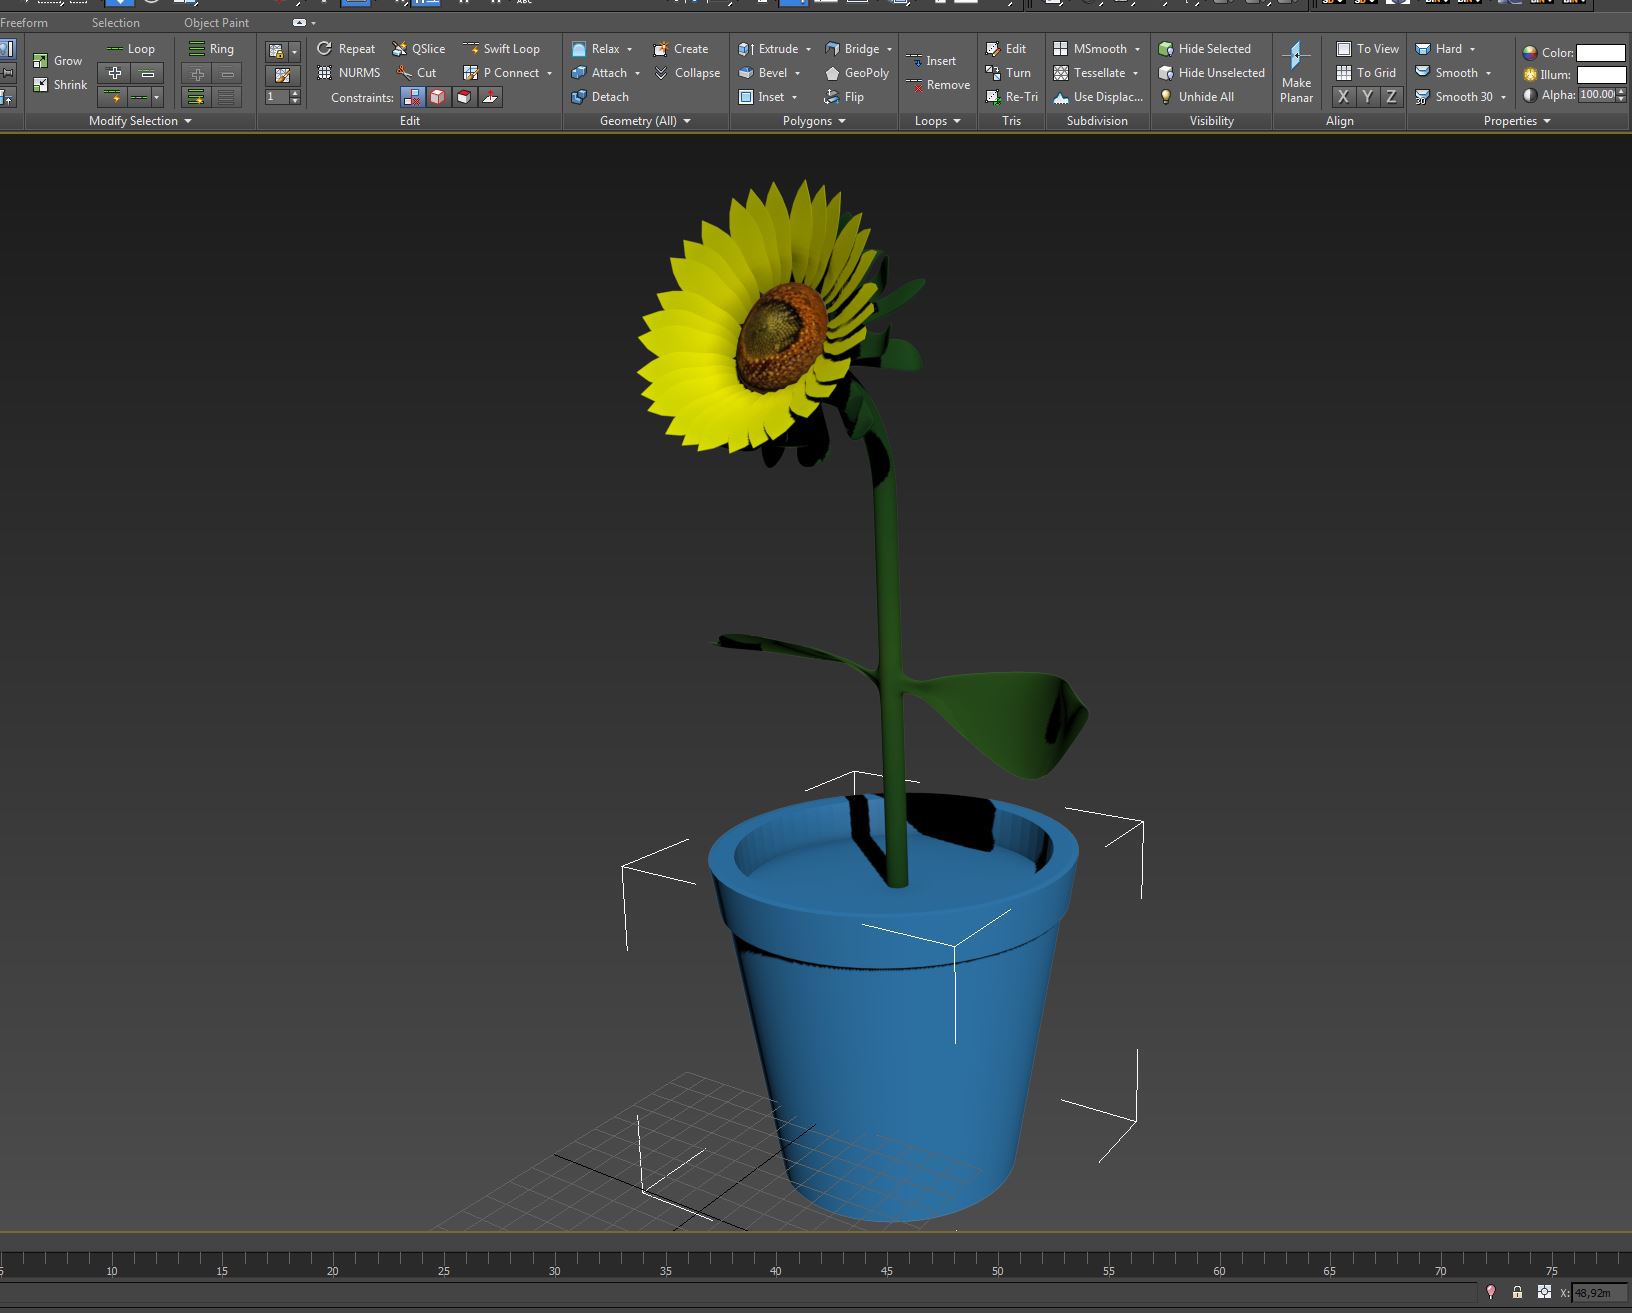This screenshot has width=1632, height=1313.
Task: Open the vertex Color swatch
Action: point(1600,53)
